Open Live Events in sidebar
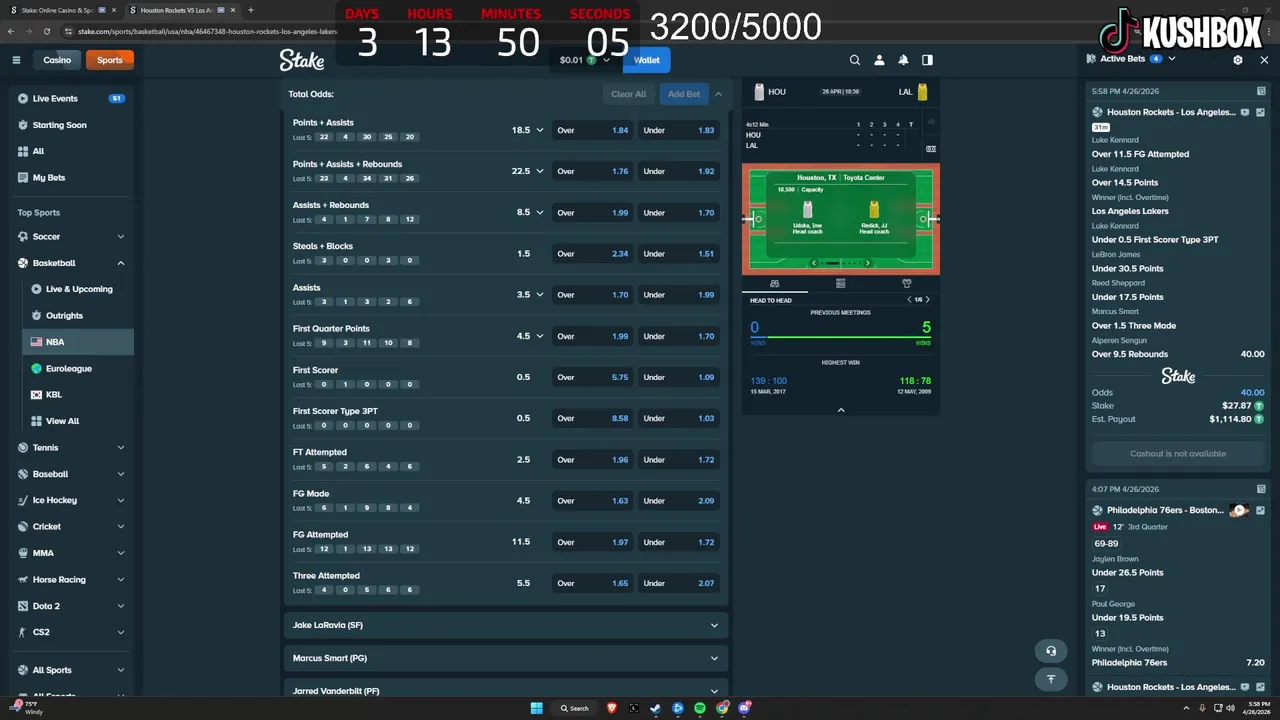This screenshot has width=1280, height=720. (72, 99)
